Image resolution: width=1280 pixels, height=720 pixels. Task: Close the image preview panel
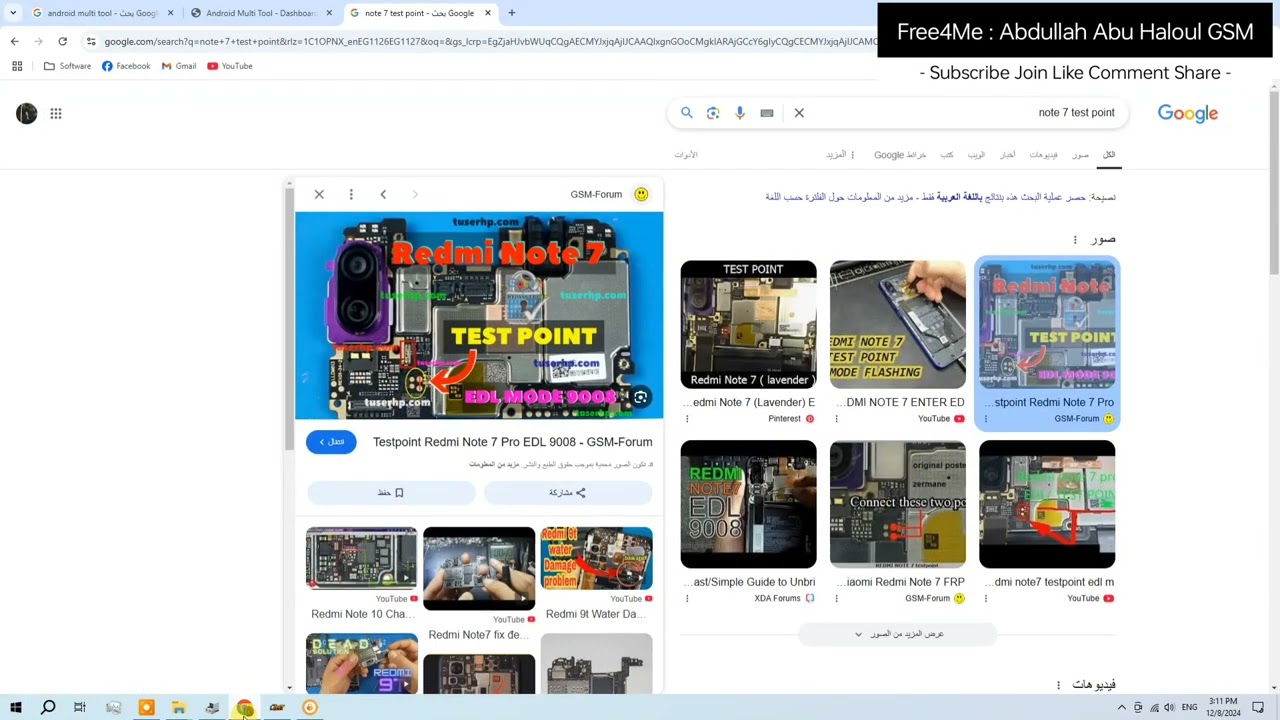click(x=319, y=194)
